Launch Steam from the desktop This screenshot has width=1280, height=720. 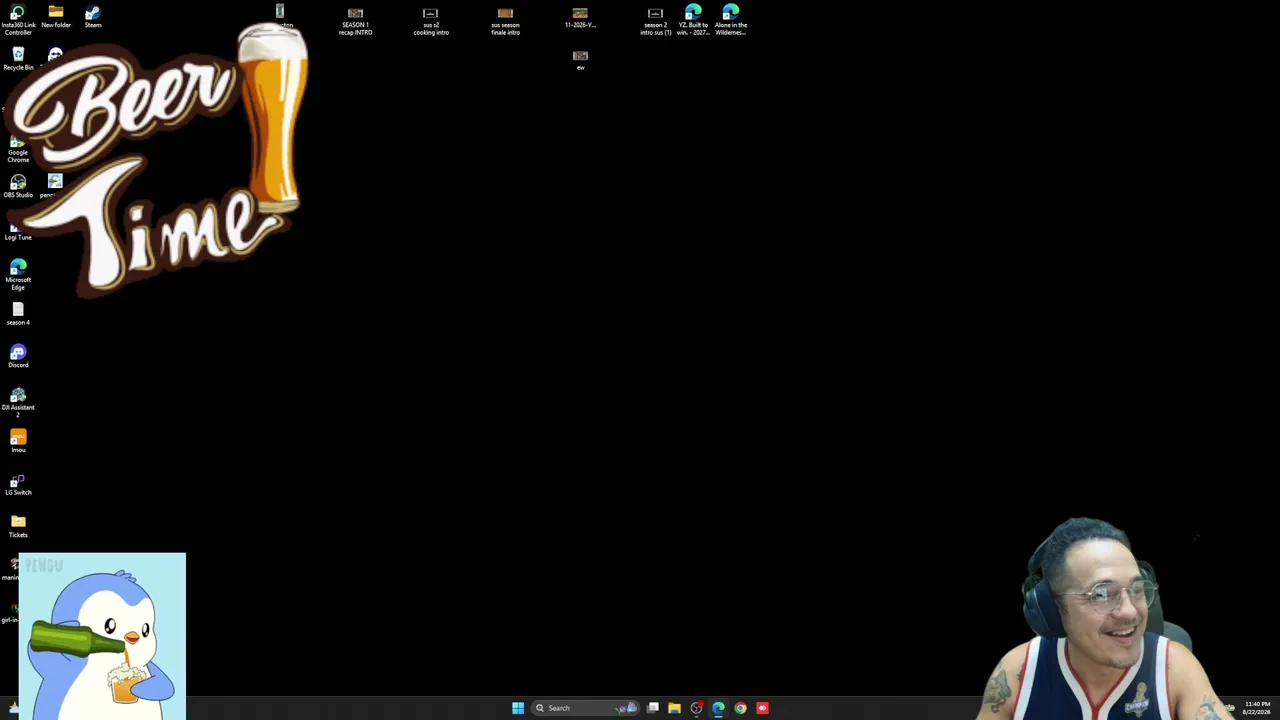pyautogui.click(x=93, y=17)
